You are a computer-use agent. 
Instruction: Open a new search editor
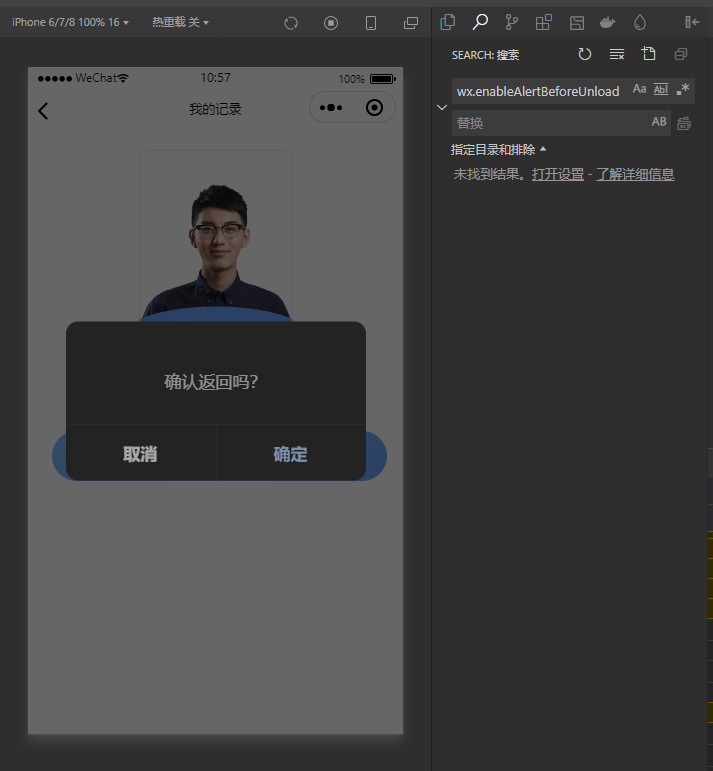pyautogui.click(x=649, y=54)
